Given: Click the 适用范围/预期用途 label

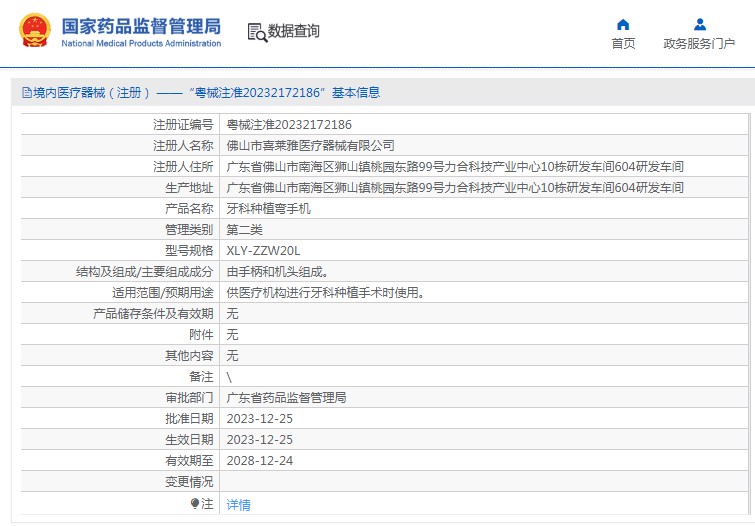Looking at the screenshot, I should point(163,293).
